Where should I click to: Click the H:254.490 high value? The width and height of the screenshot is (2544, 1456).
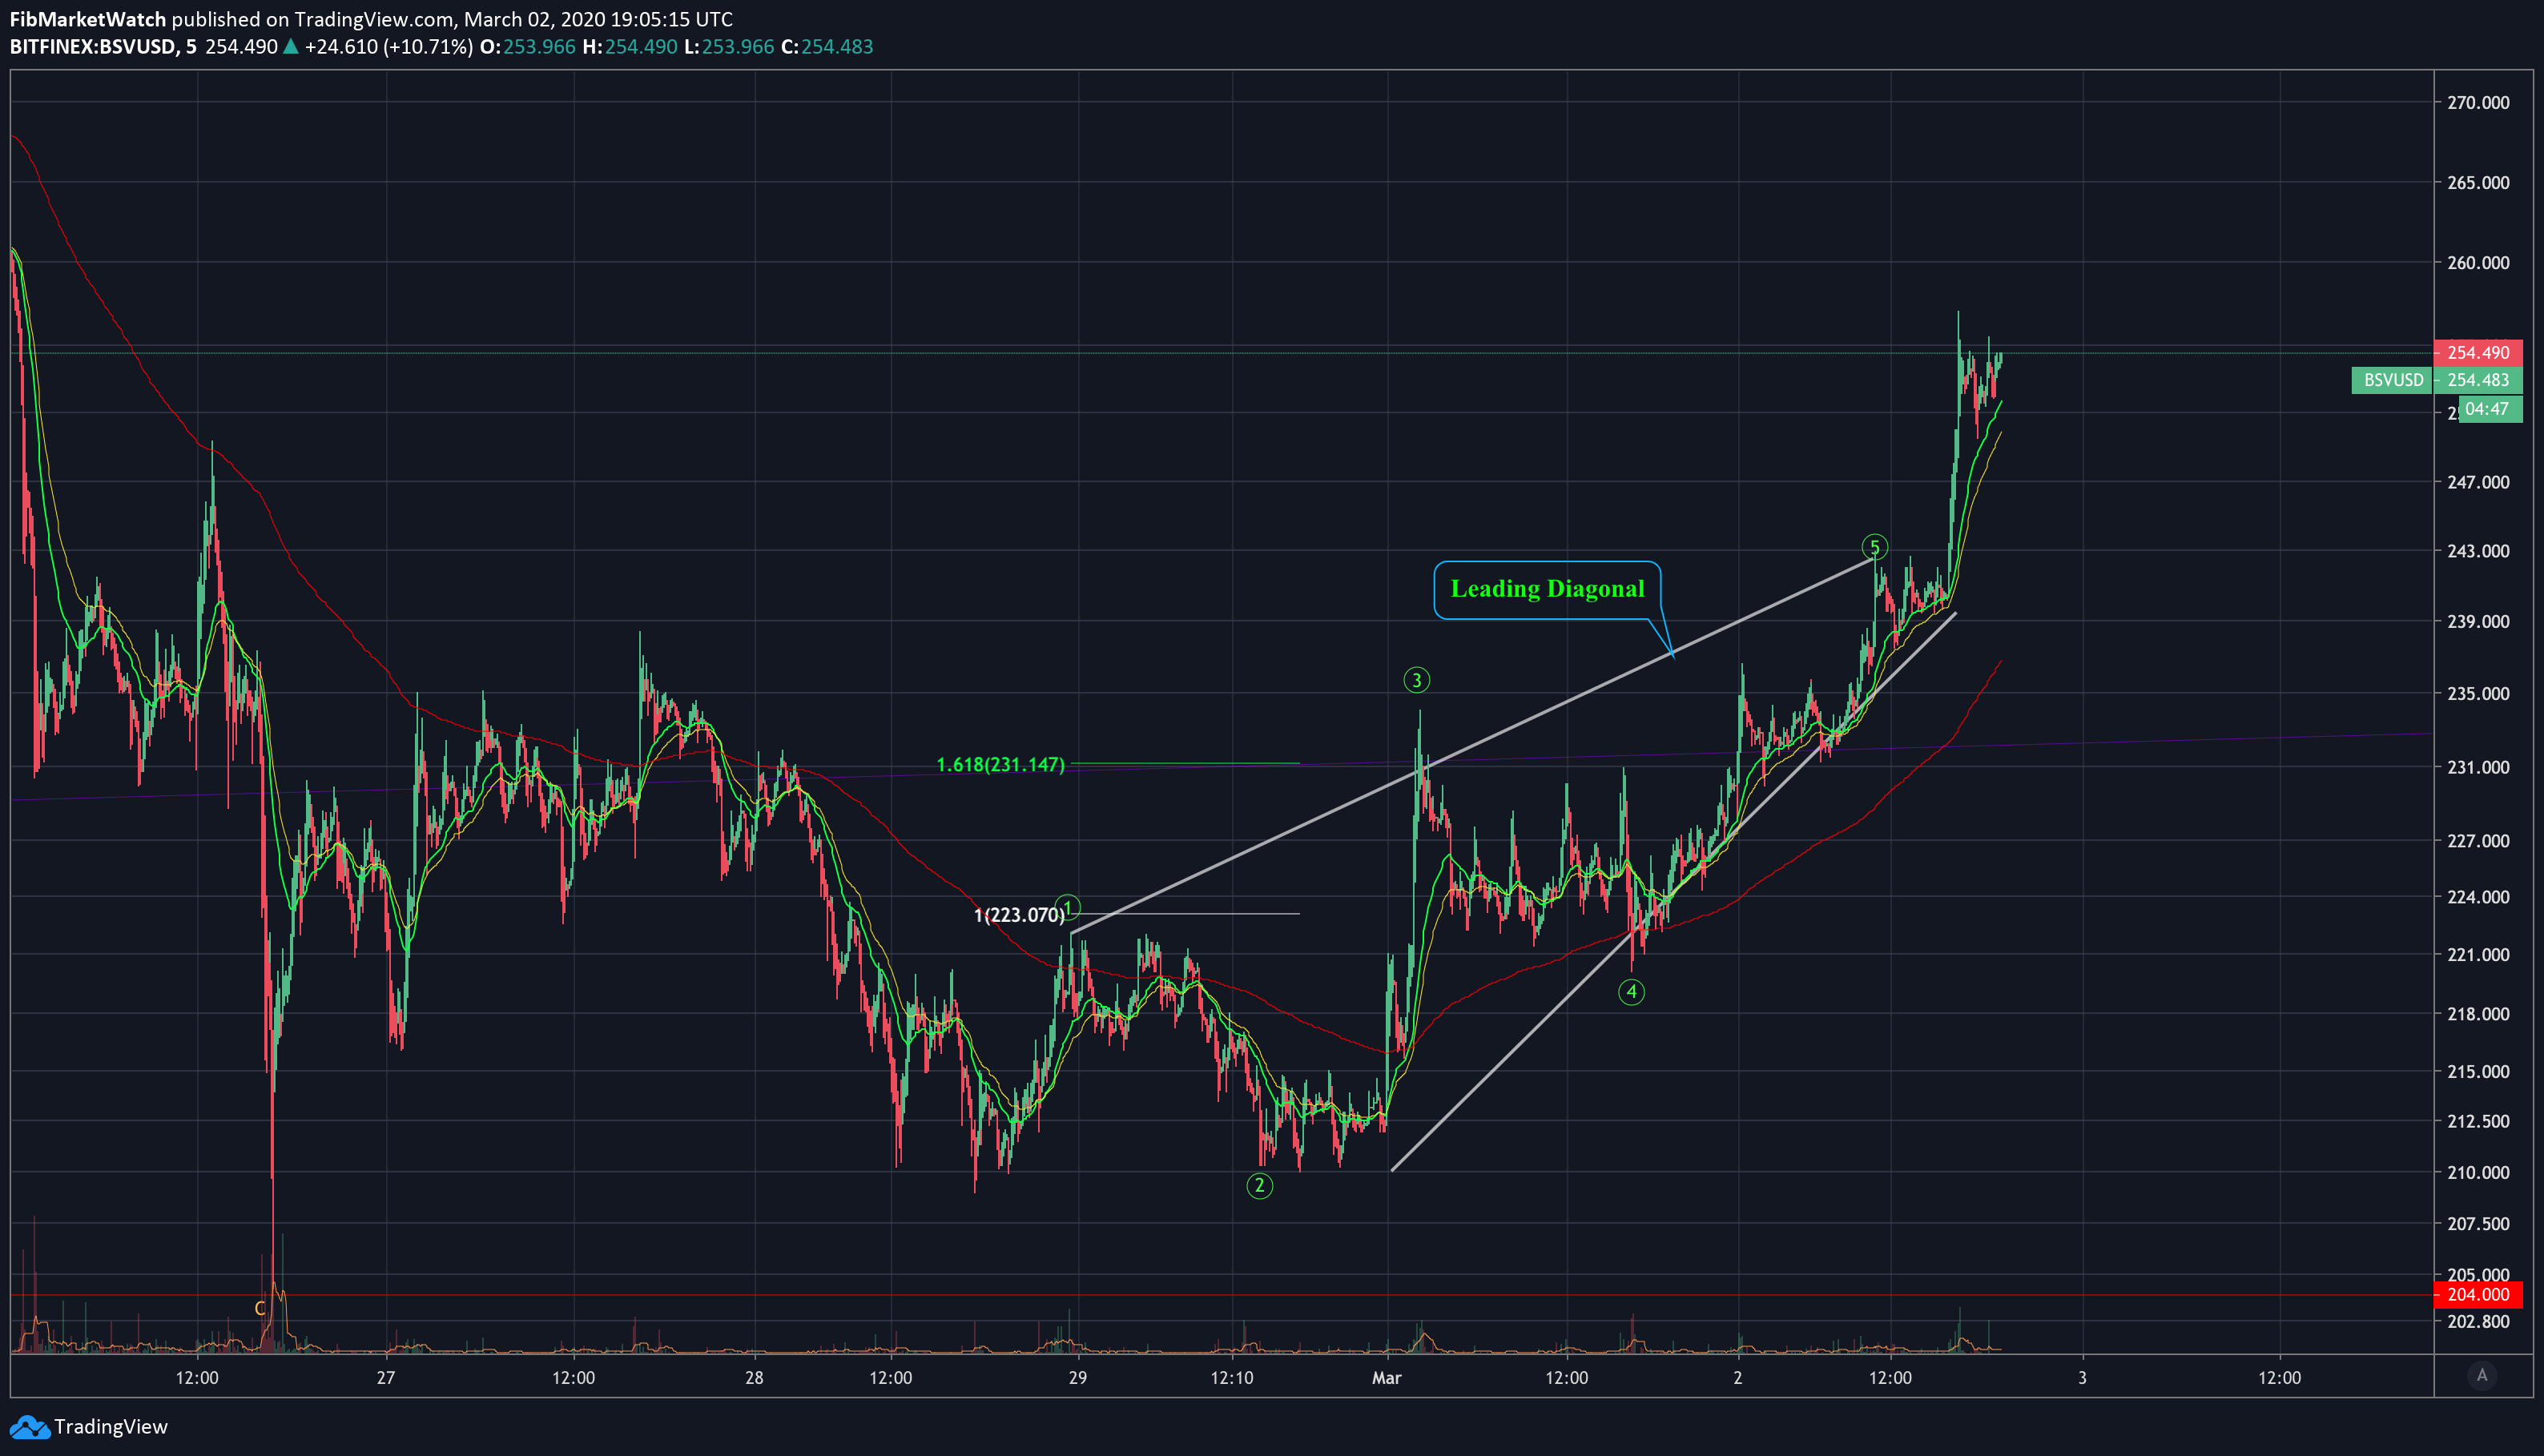630,47
